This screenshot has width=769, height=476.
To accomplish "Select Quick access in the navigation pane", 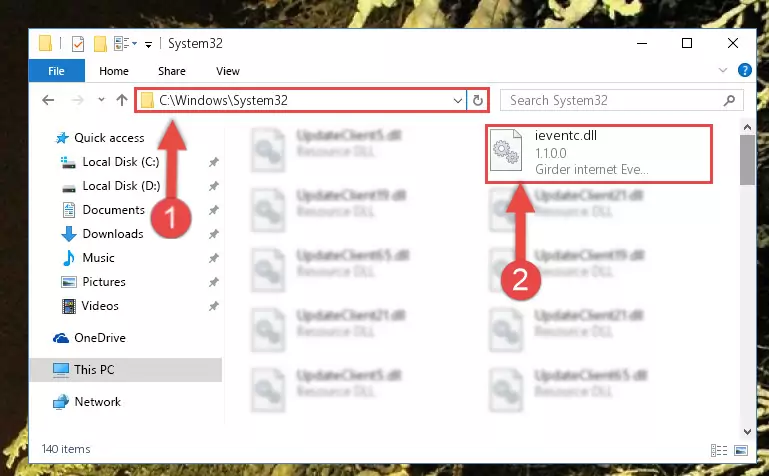I will [109, 138].
